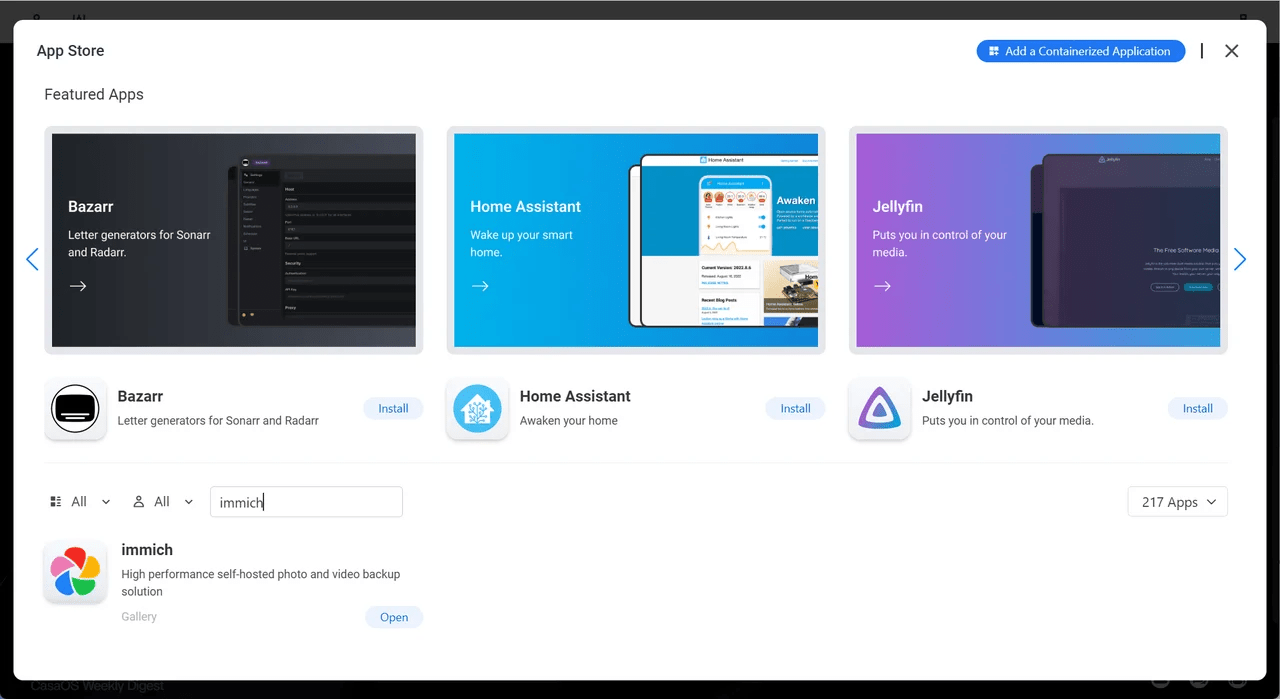Open the Home Assistant featured banner
This screenshot has height=699, width=1280.
point(636,240)
